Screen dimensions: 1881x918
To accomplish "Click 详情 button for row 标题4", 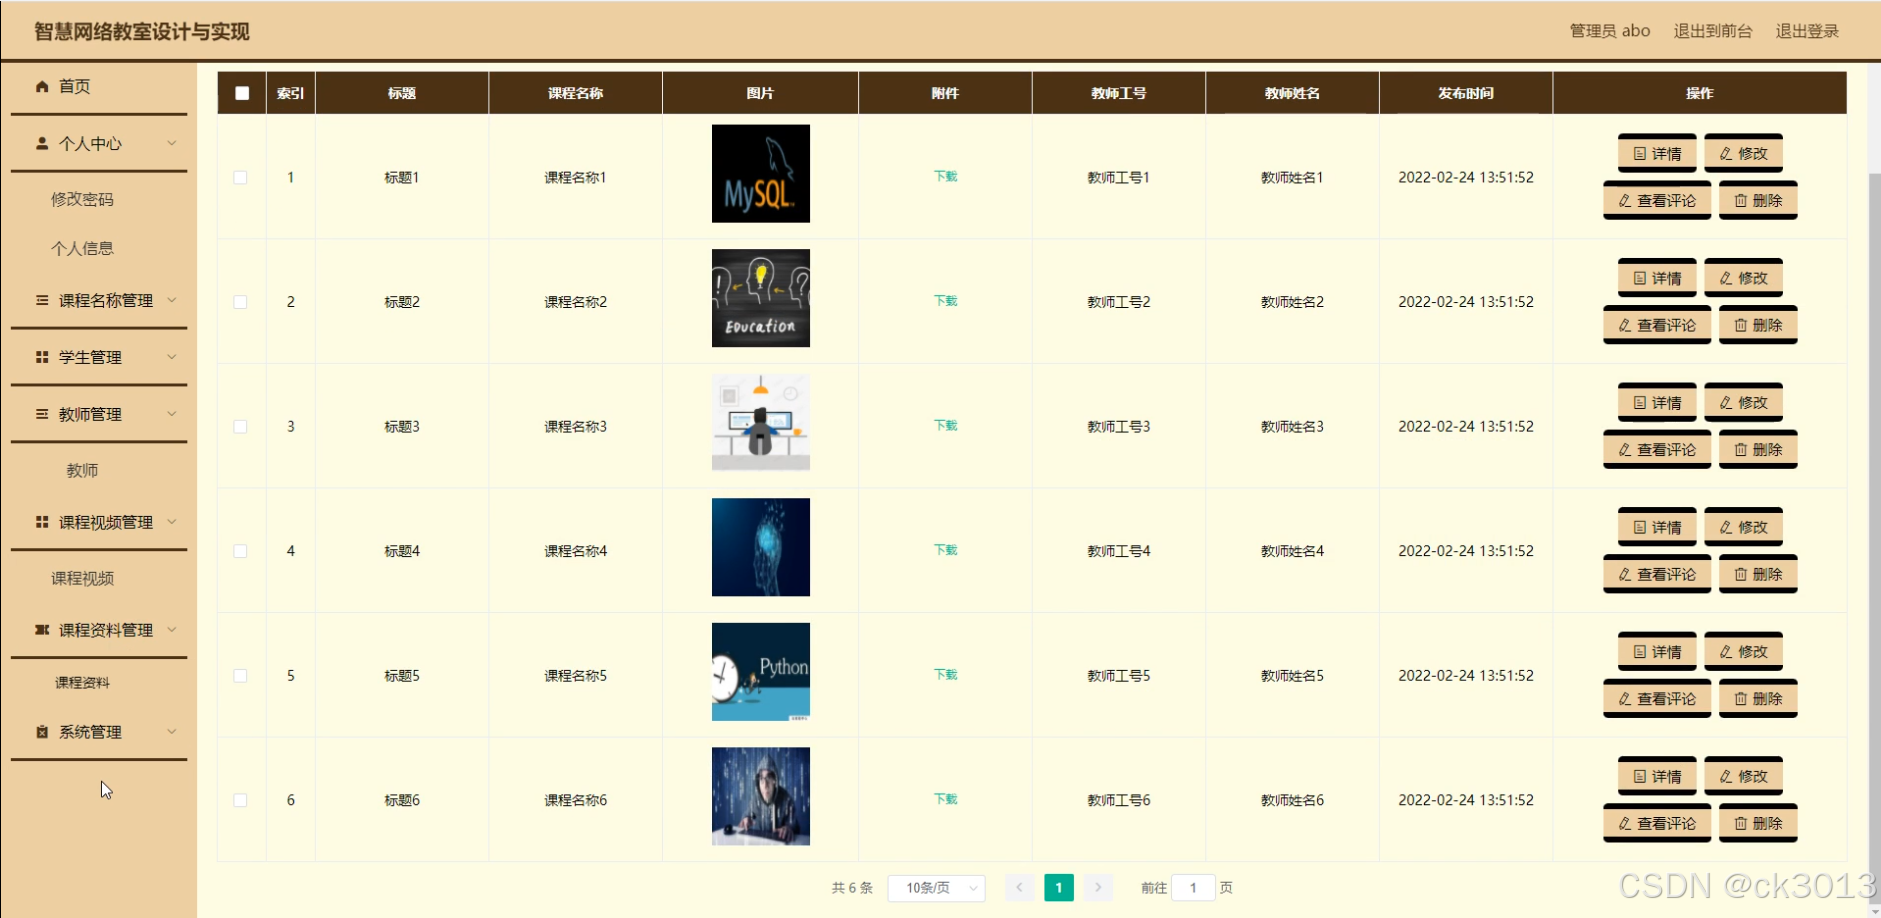I will coord(1657,528).
